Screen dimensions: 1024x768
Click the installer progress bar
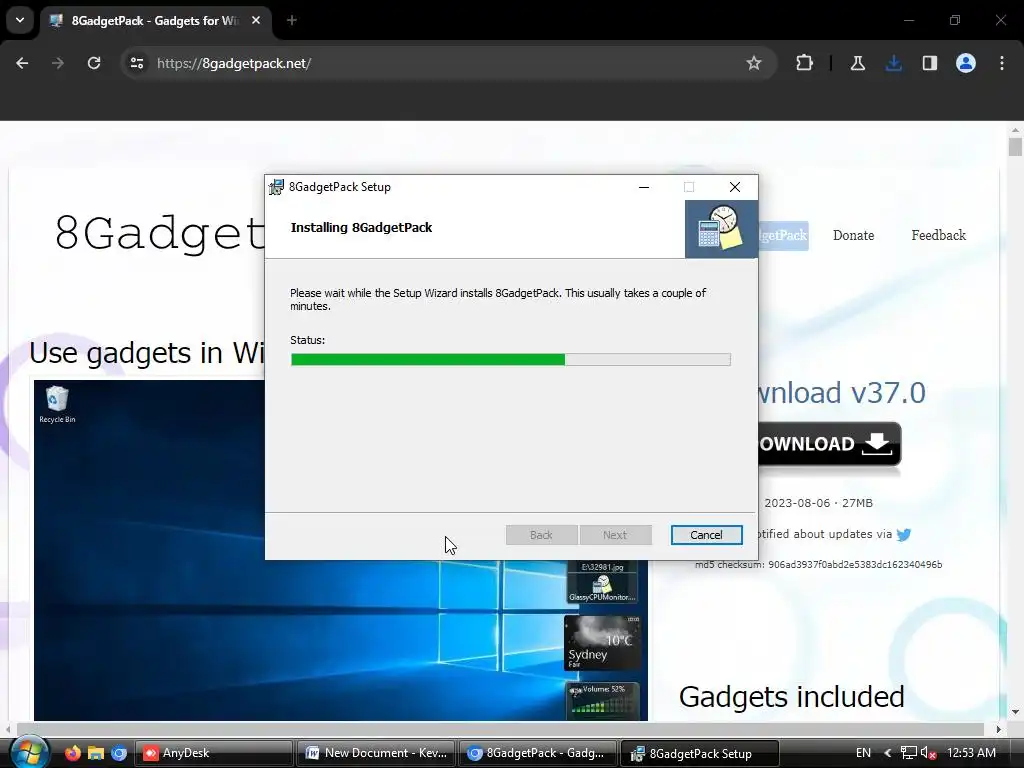511,359
